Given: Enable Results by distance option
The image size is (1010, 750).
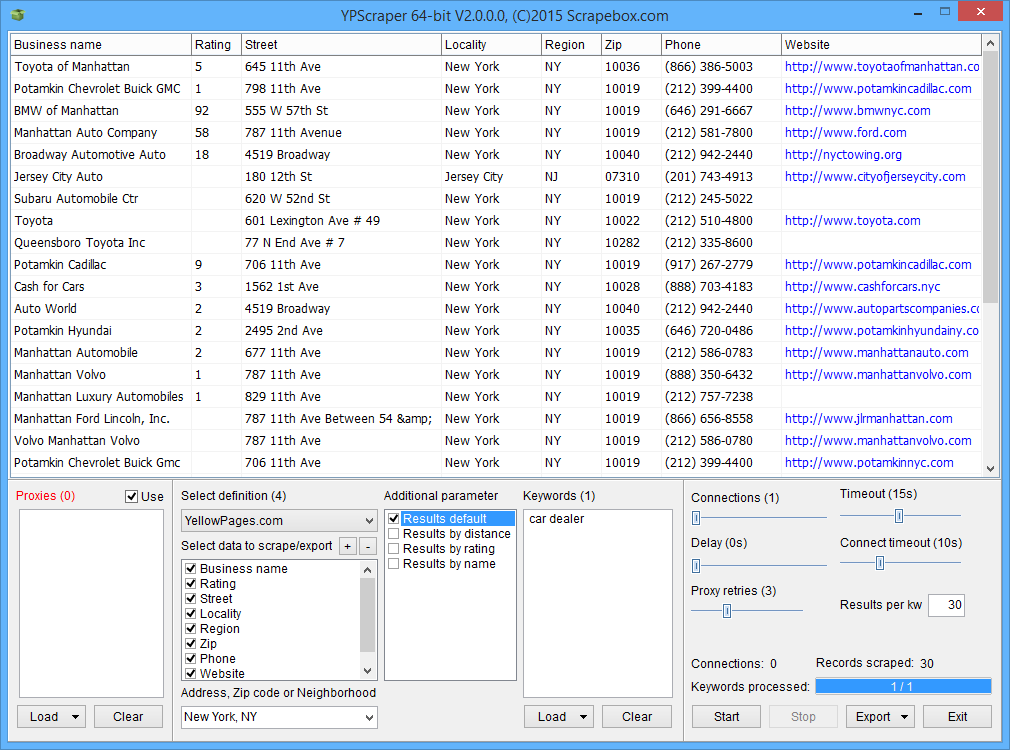Looking at the screenshot, I should click(394, 534).
